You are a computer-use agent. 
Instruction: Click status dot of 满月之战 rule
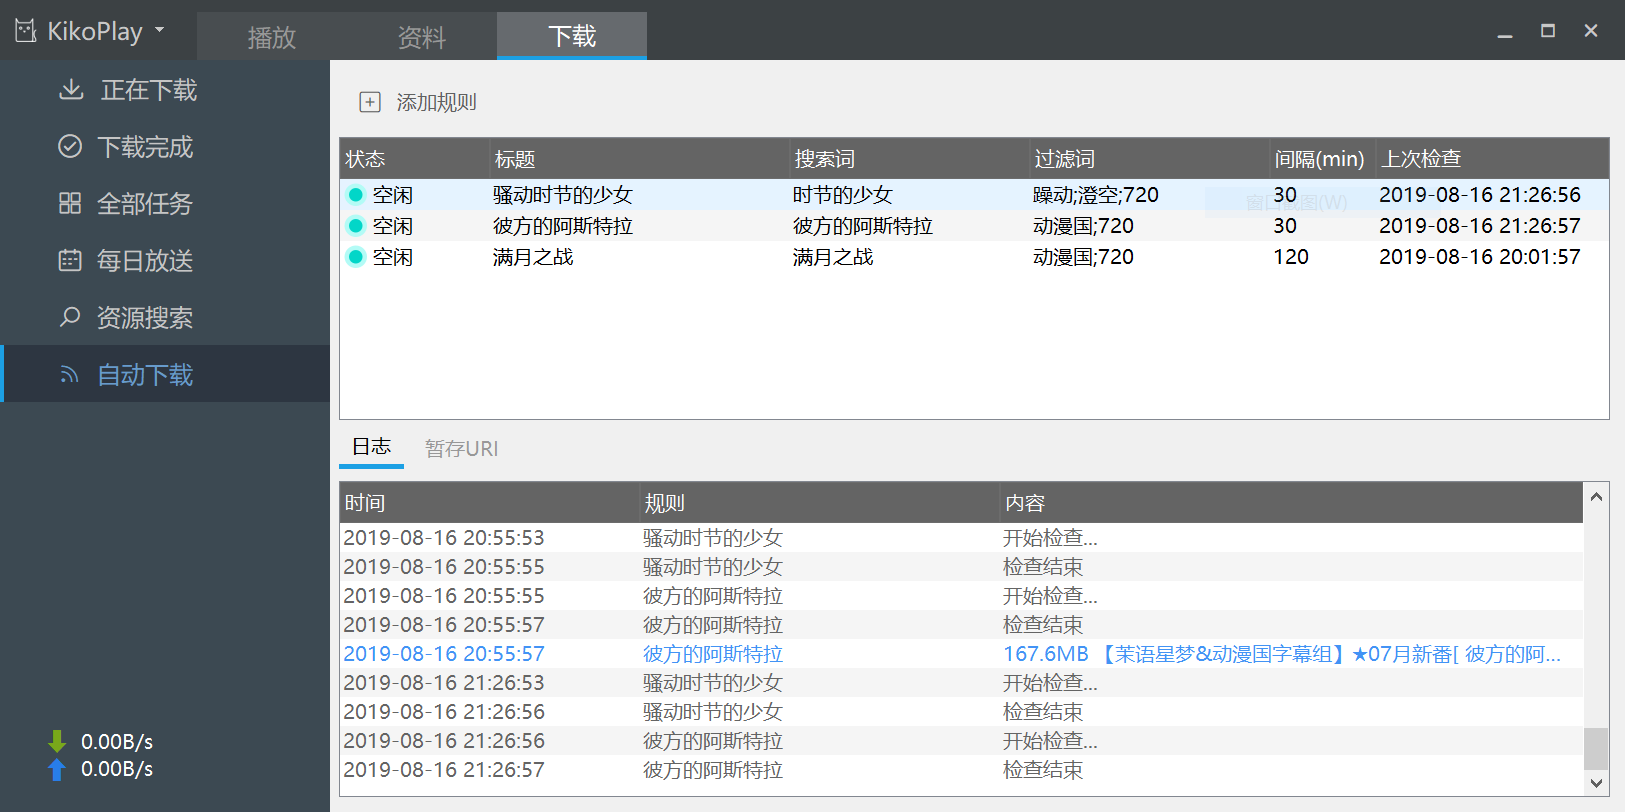[x=355, y=257]
